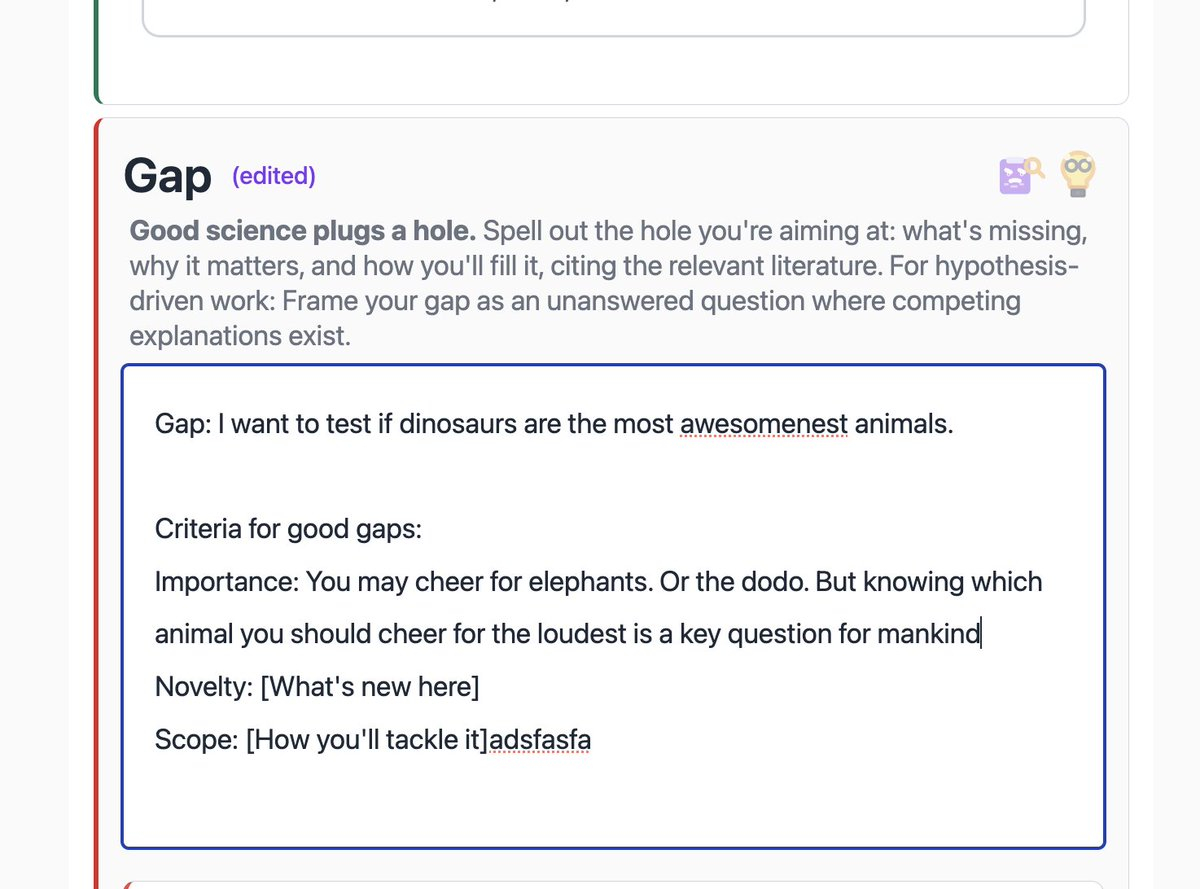Place cursor on the word "mankind"
Viewport: 1200px width, 889px height.
click(x=928, y=634)
